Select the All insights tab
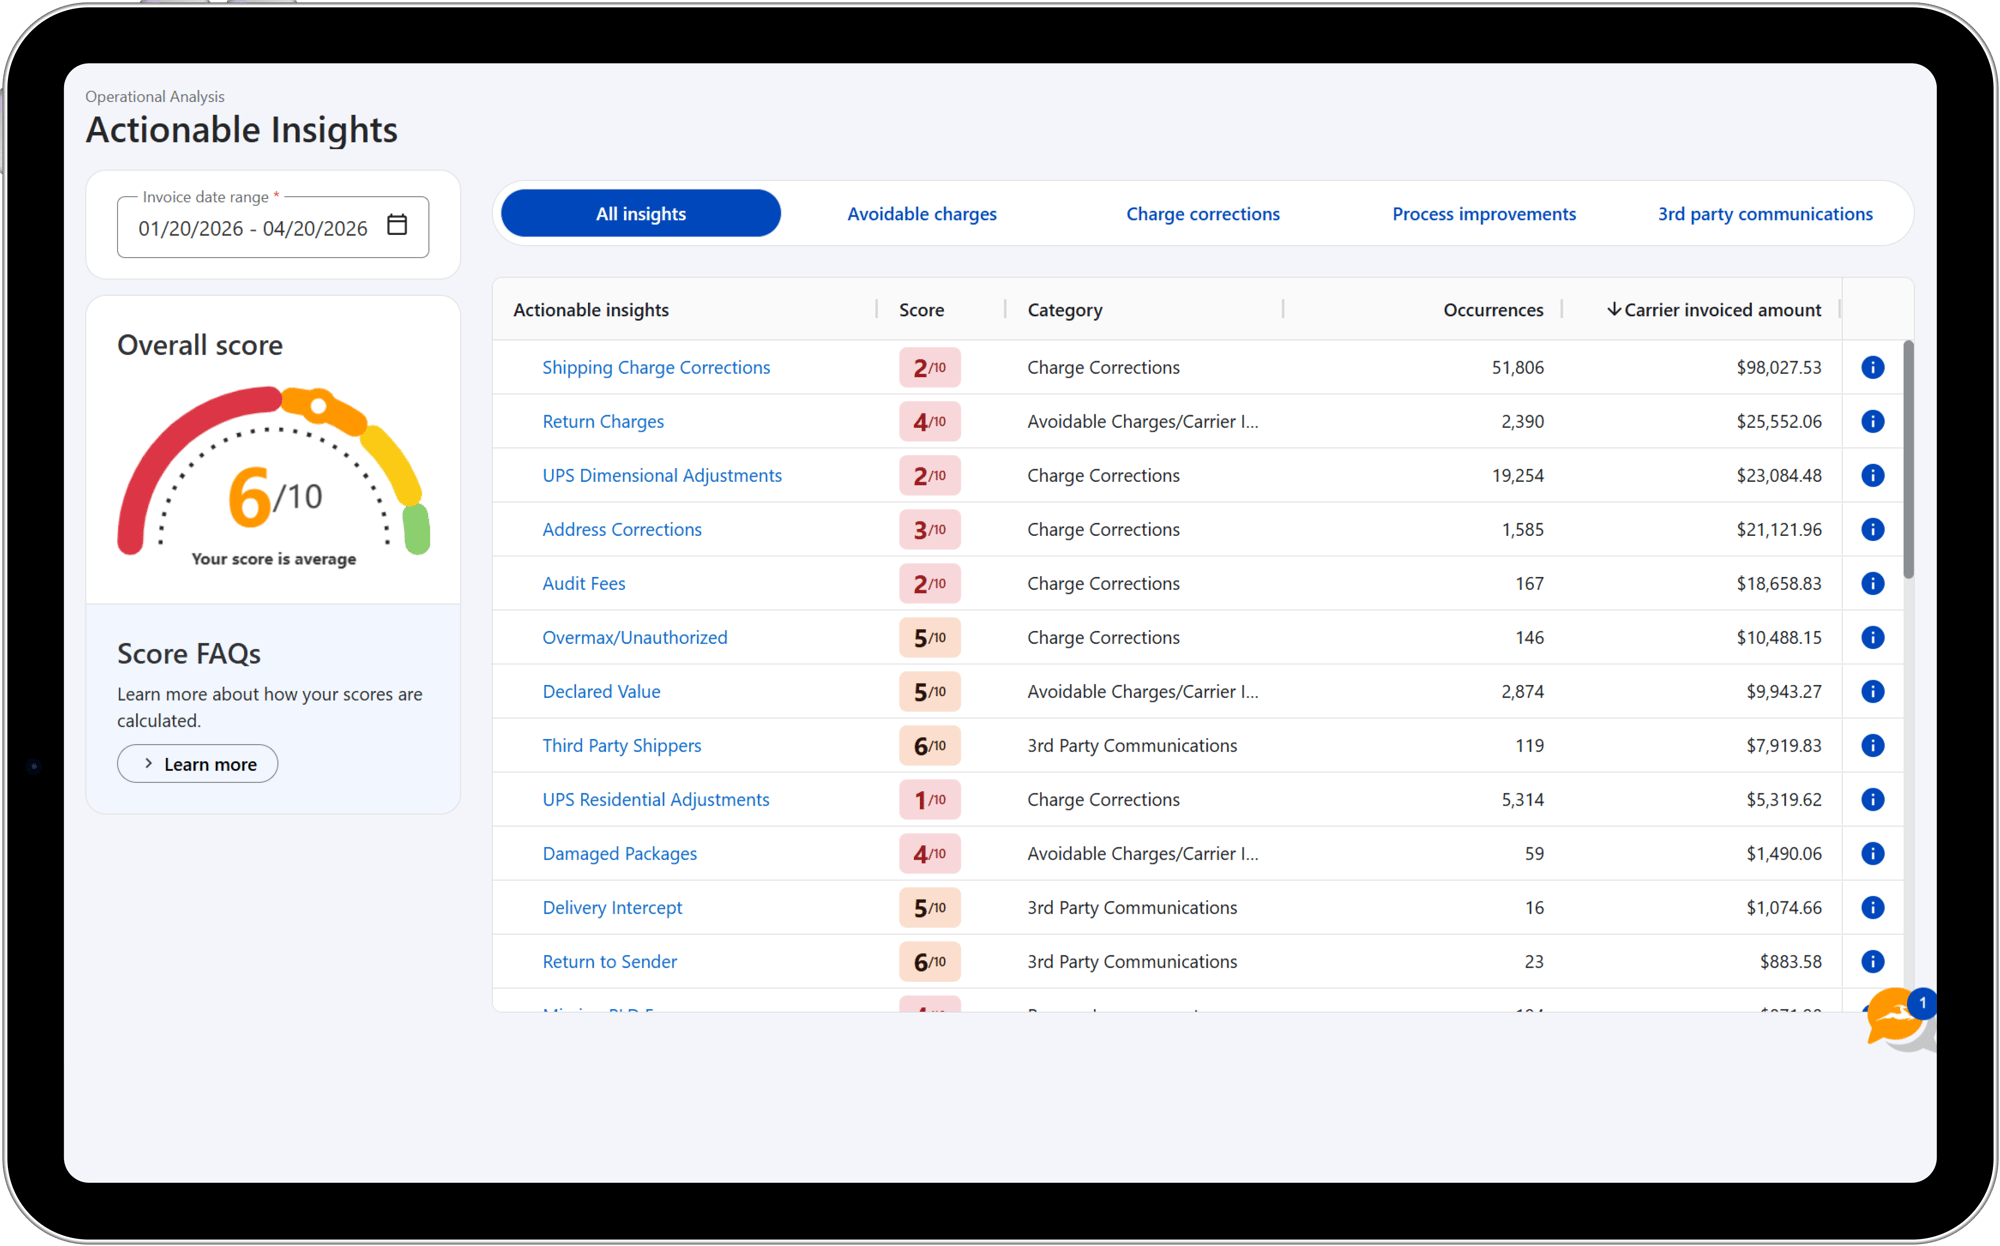 tap(641, 213)
